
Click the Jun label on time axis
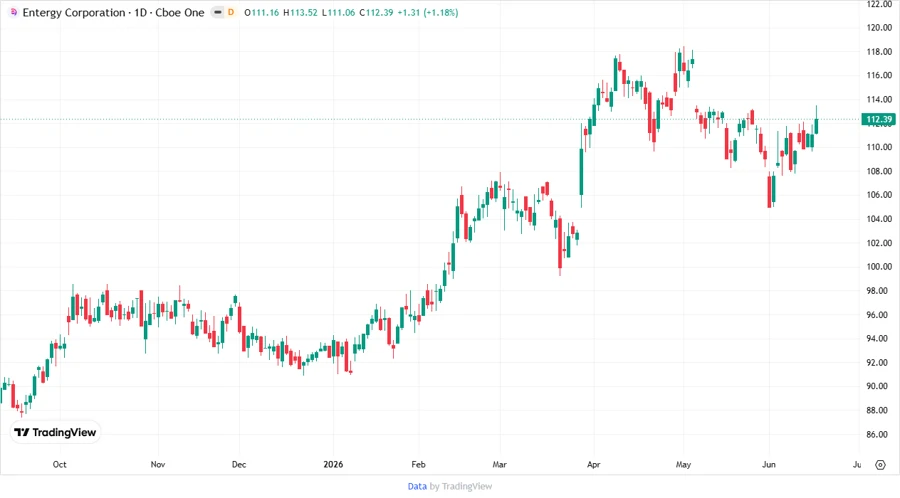(x=769, y=464)
